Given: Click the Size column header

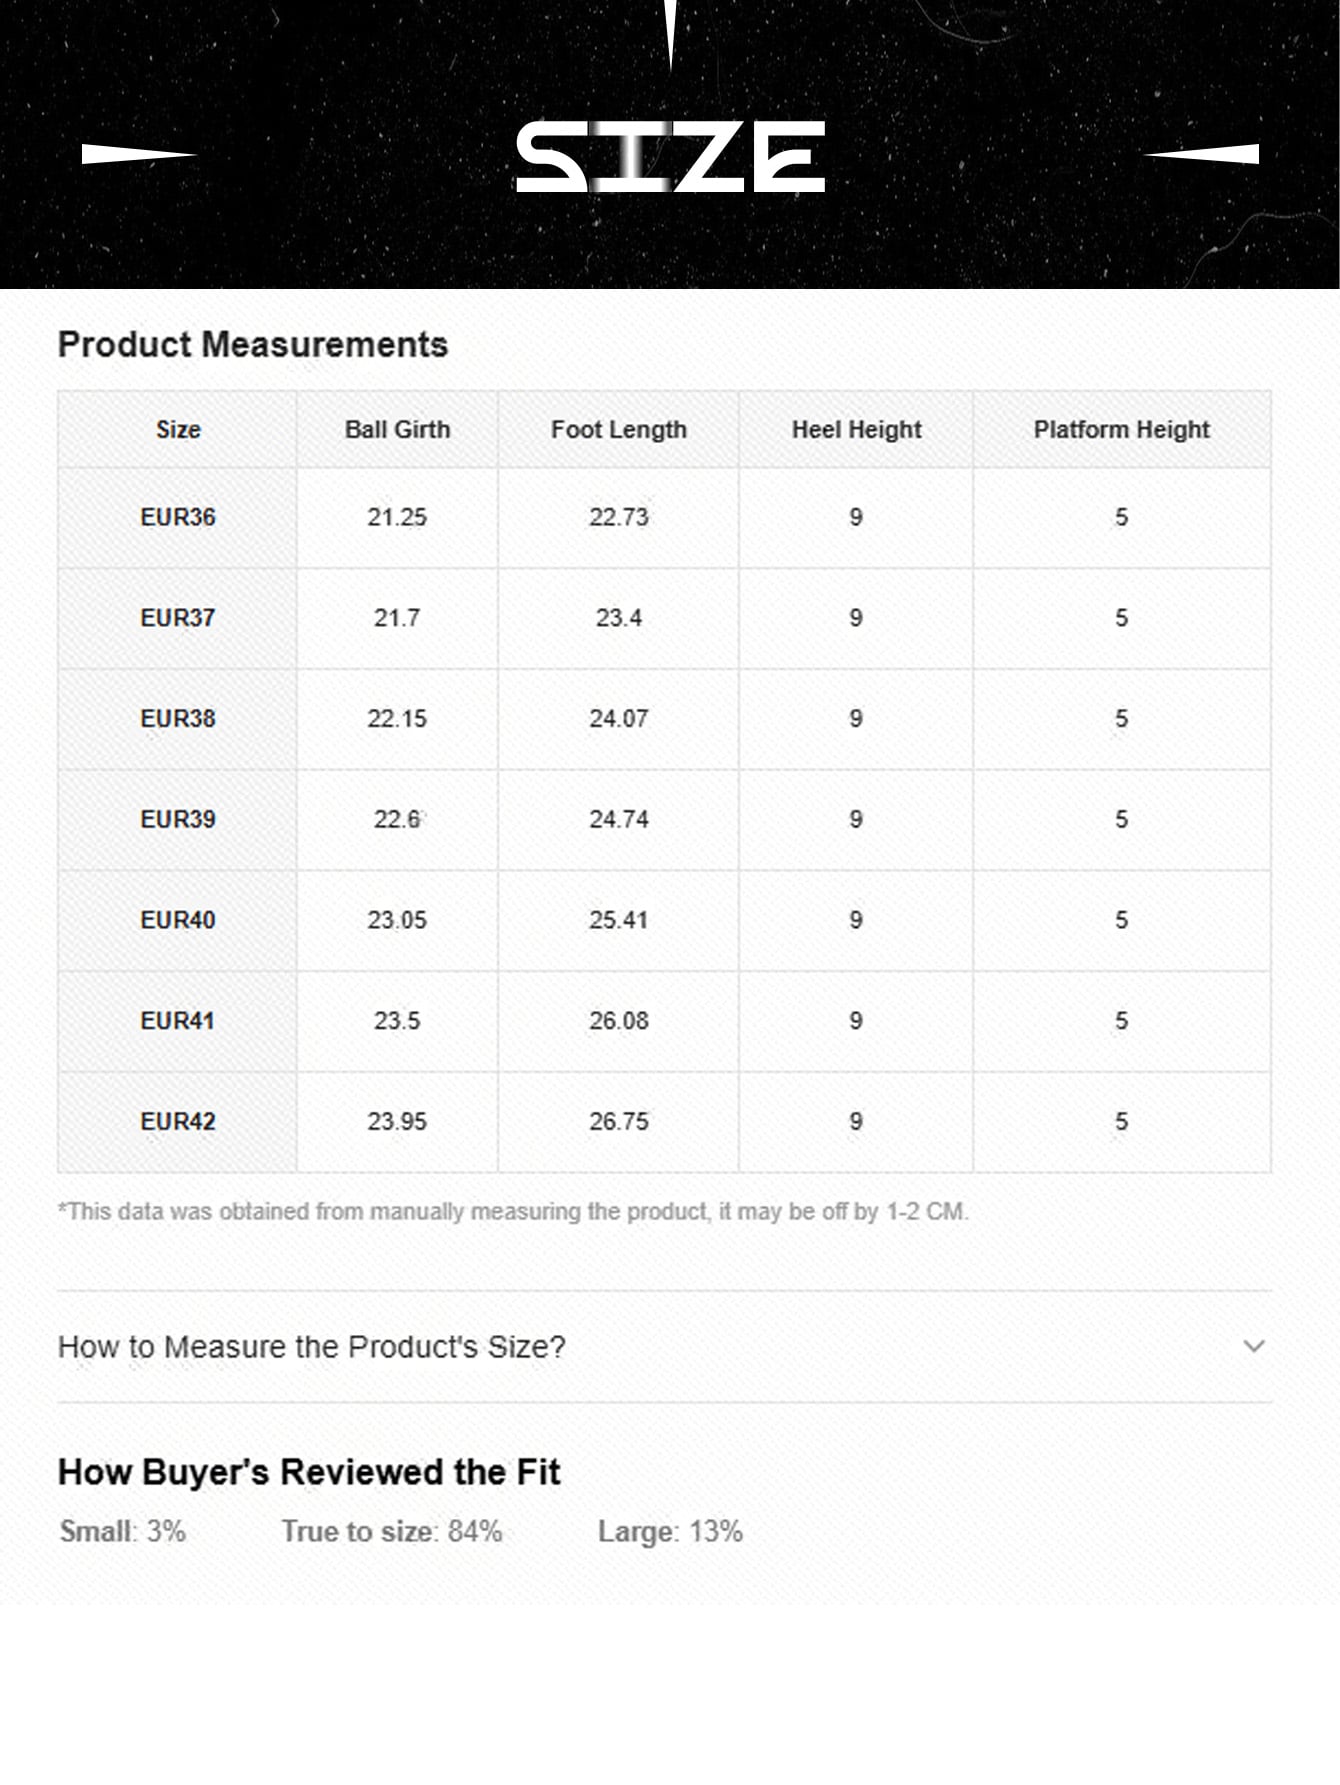Looking at the screenshot, I should coord(178,430).
